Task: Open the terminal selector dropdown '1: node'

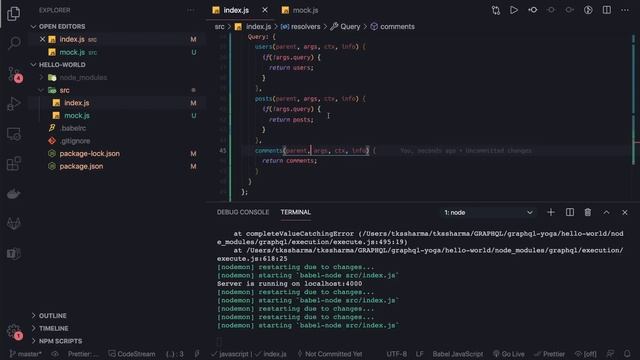Action: click(x=489, y=212)
